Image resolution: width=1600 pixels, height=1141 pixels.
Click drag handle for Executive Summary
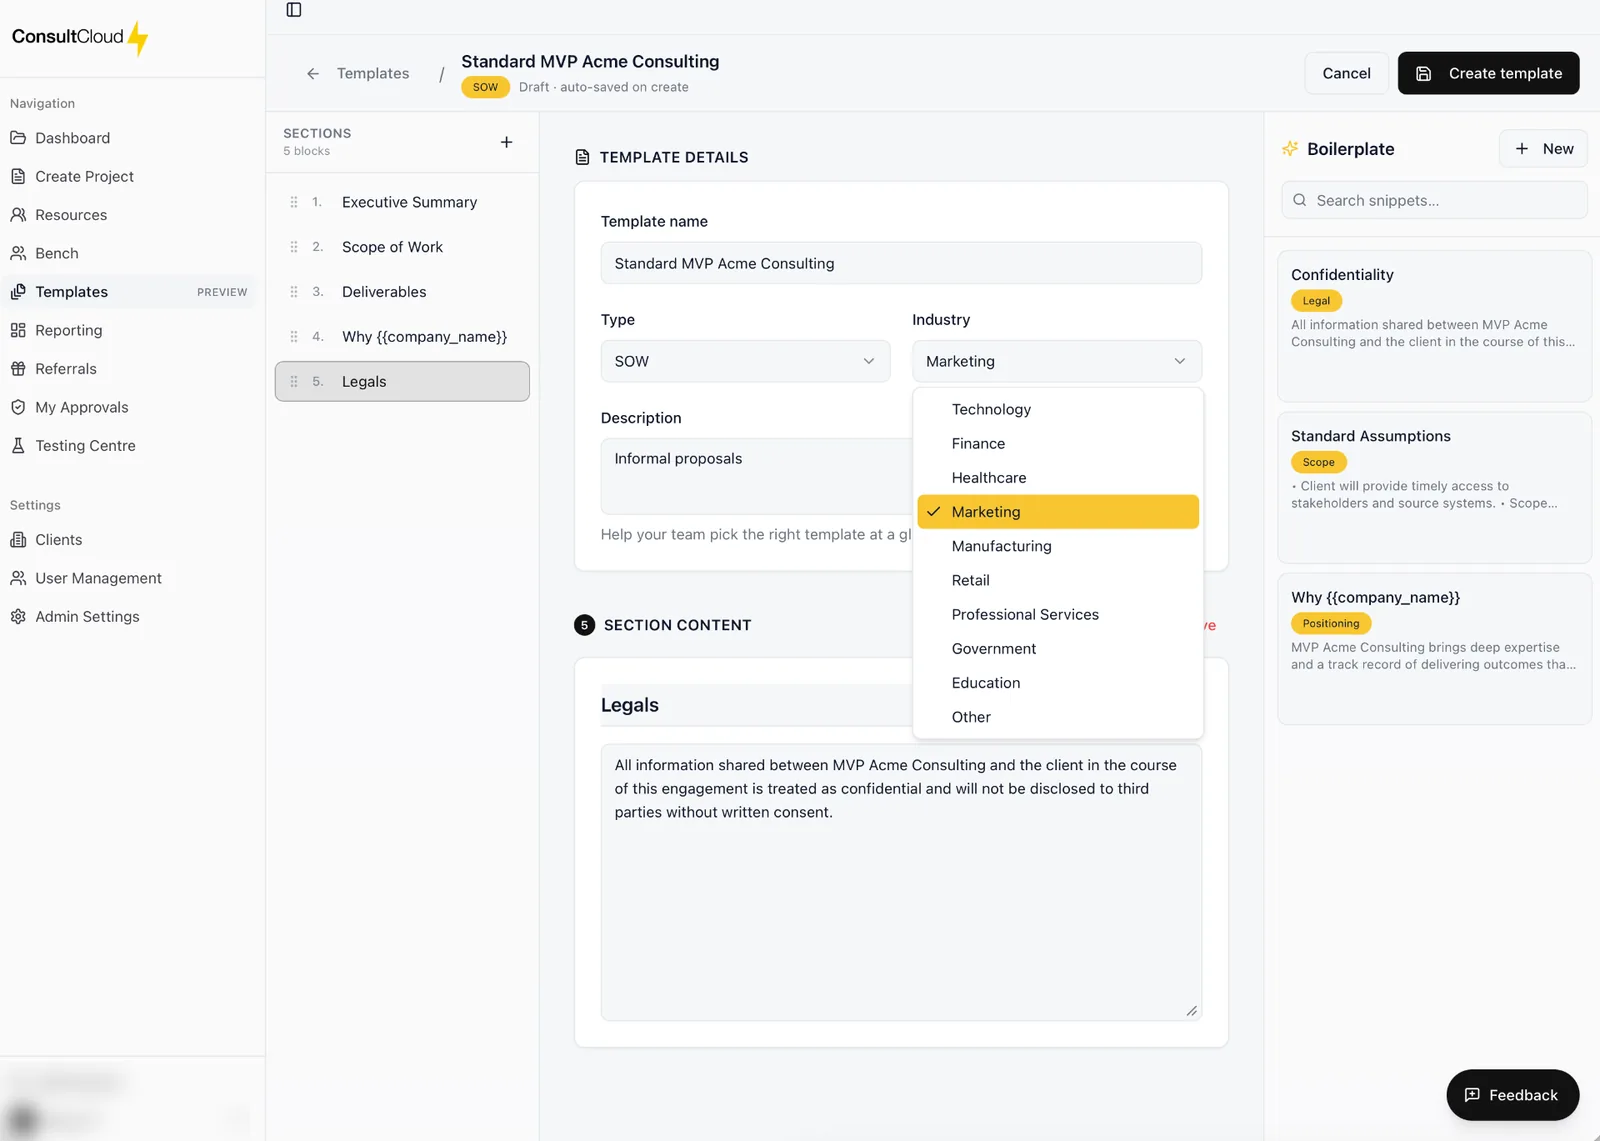[294, 202]
